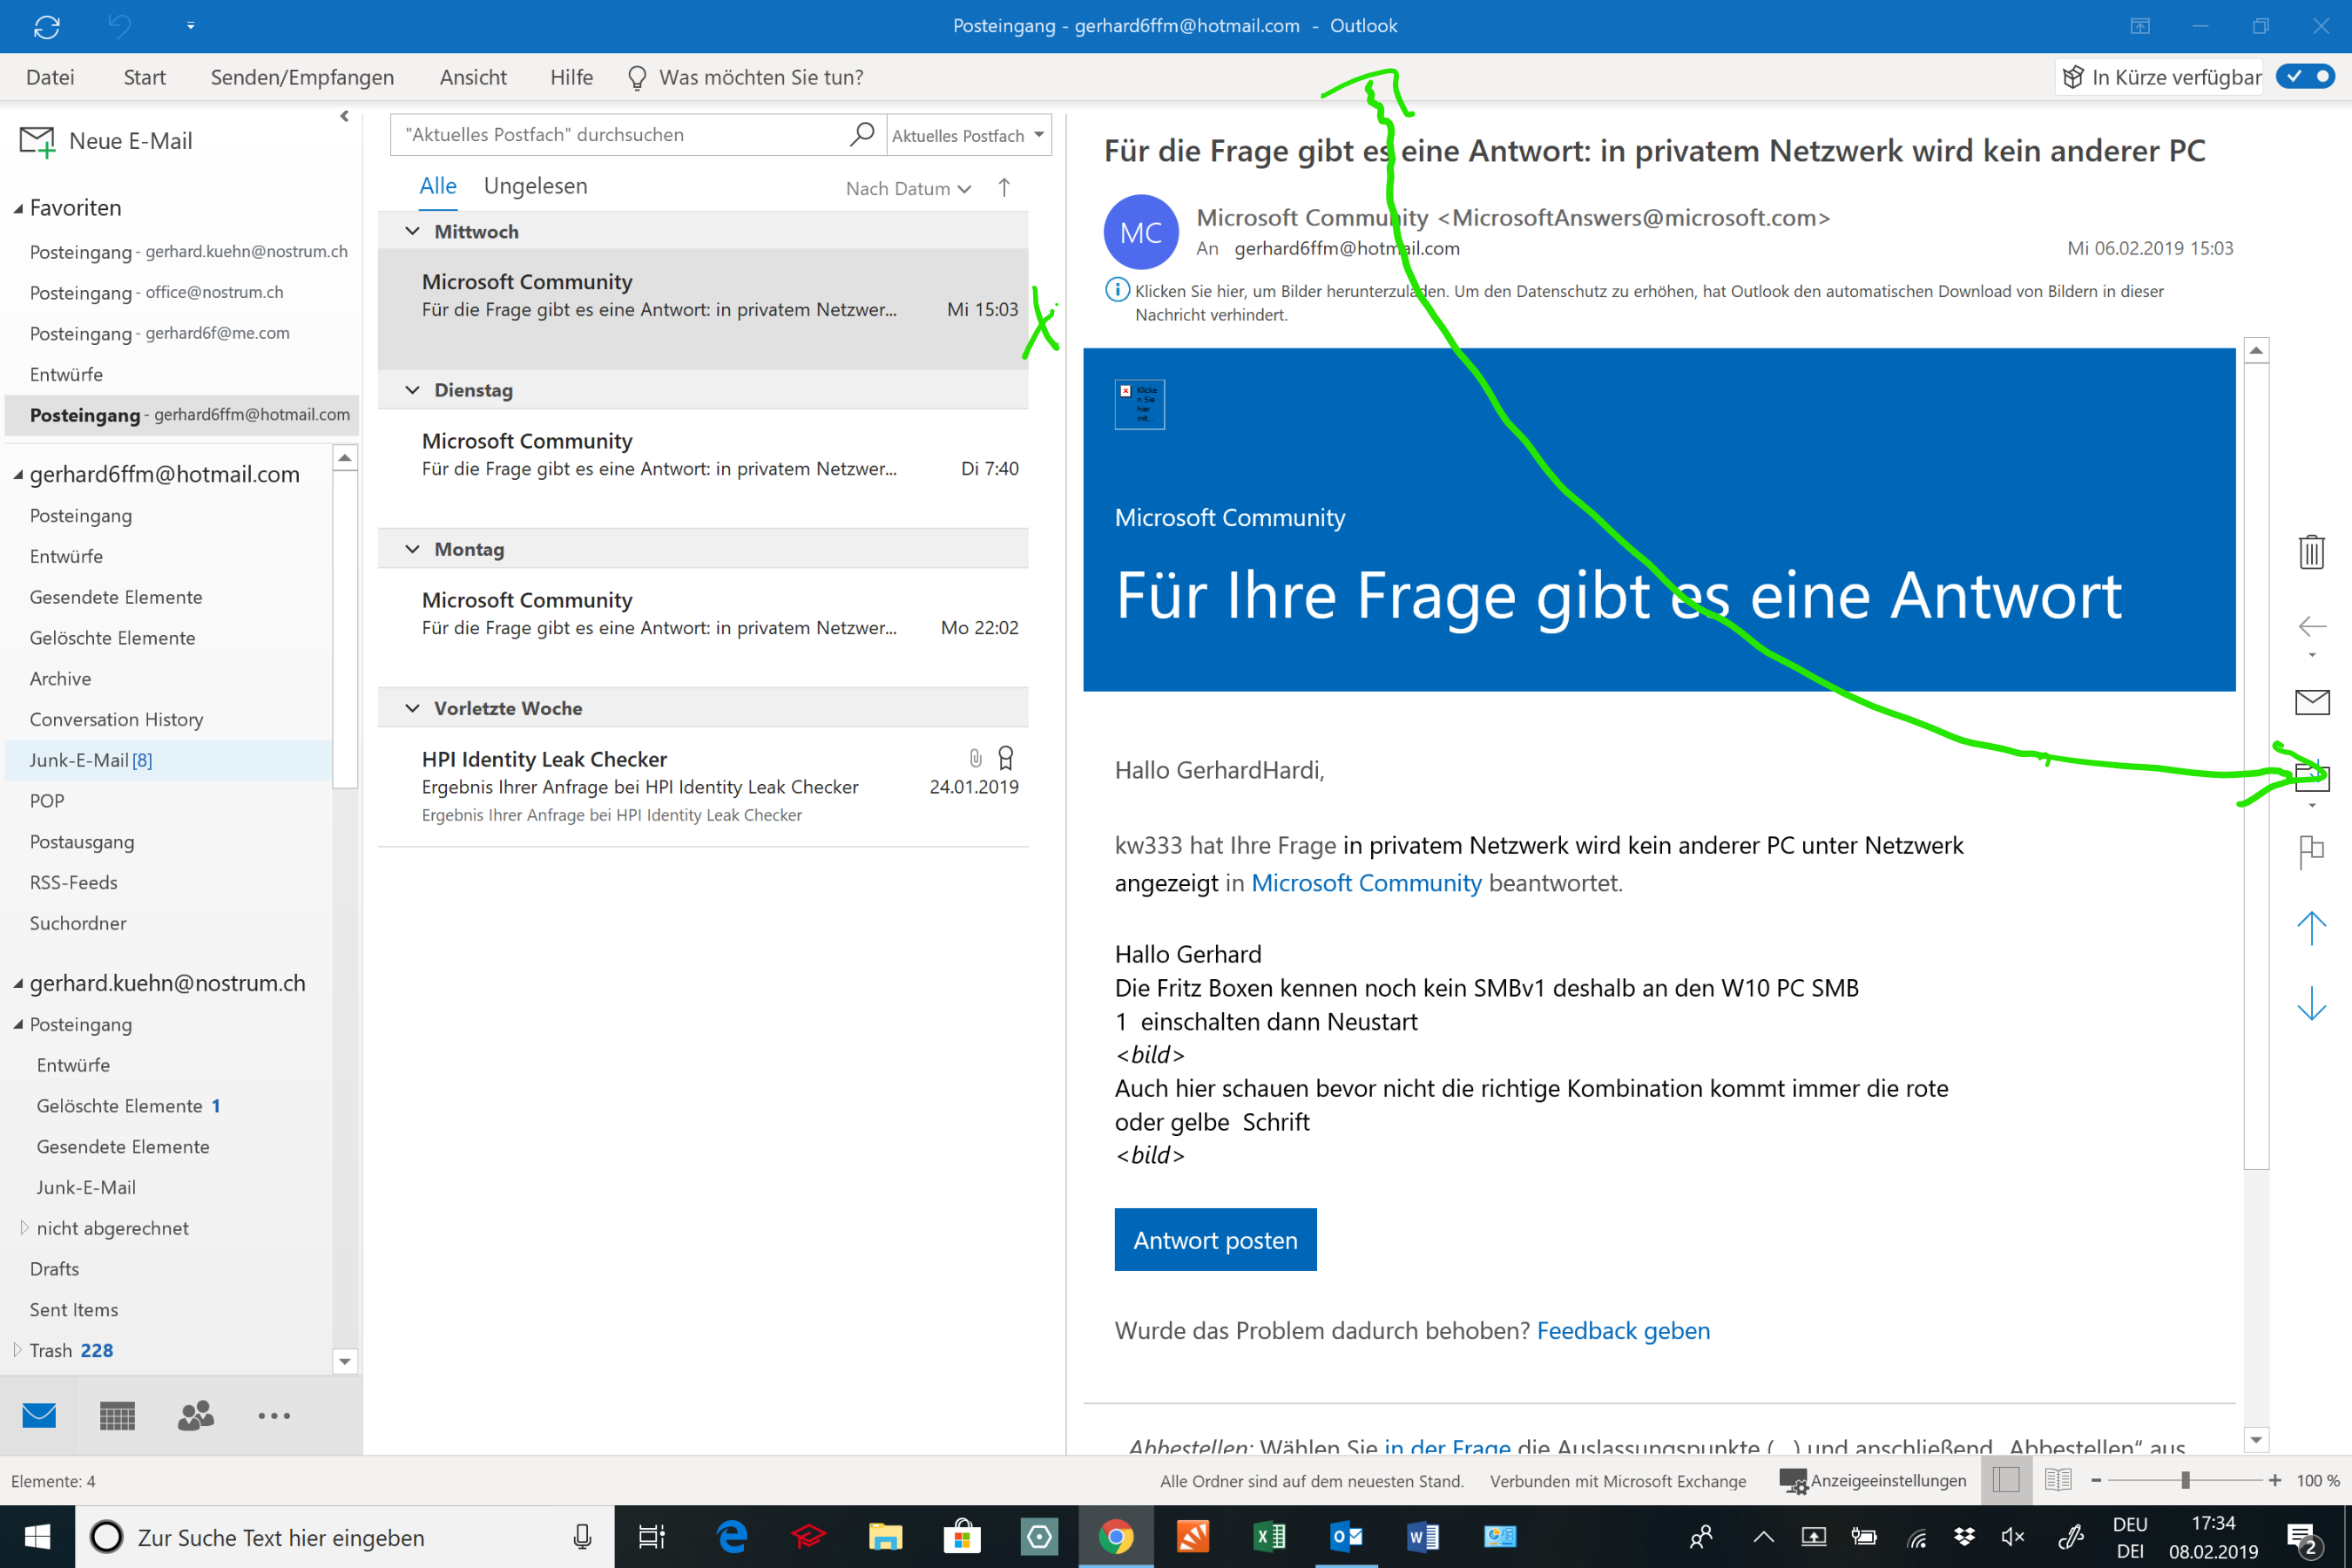Image resolution: width=2352 pixels, height=1568 pixels.
Task: Click the 100 % zoom level
Action: (x=2318, y=1480)
